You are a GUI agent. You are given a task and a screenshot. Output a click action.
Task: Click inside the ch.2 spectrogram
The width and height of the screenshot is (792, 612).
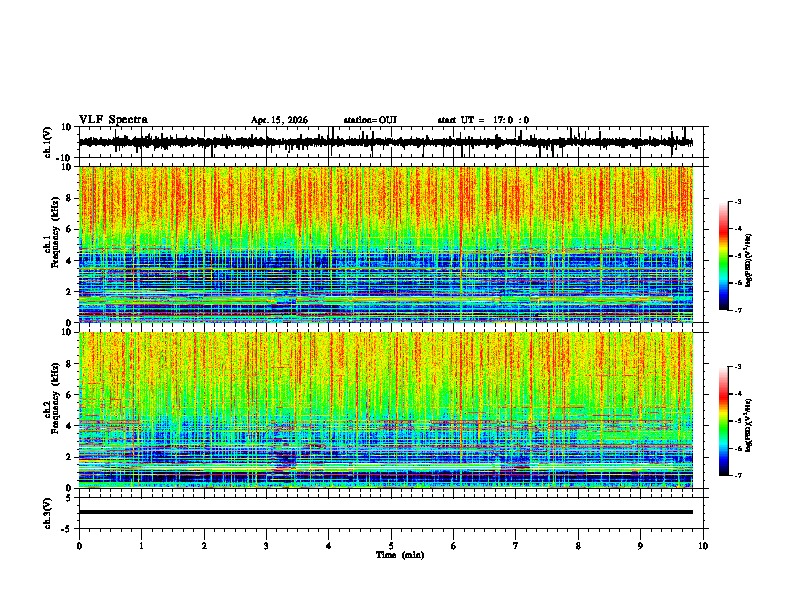click(386, 410)
